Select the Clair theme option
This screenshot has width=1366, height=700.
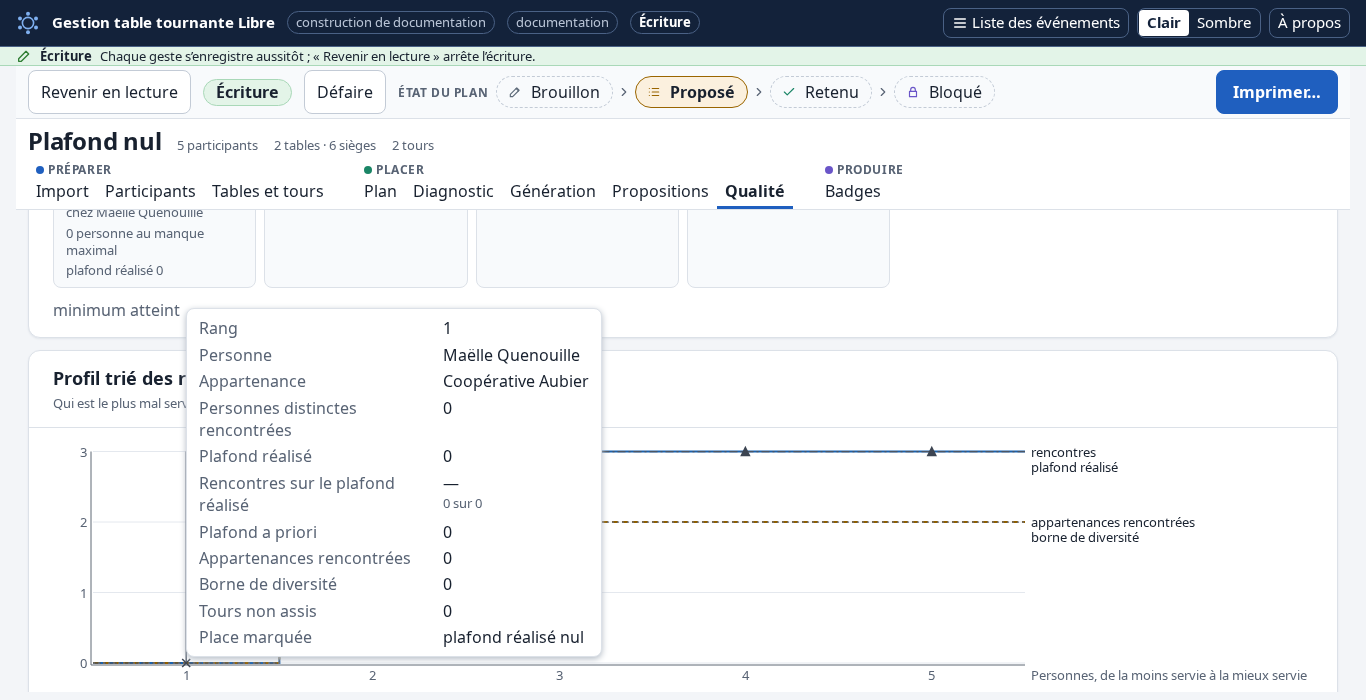1164,23
